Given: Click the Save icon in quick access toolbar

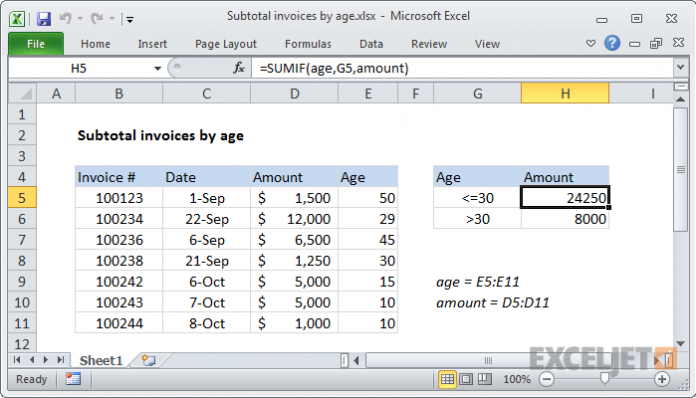Looking at the screenshot, I should (x=44, y=19).
